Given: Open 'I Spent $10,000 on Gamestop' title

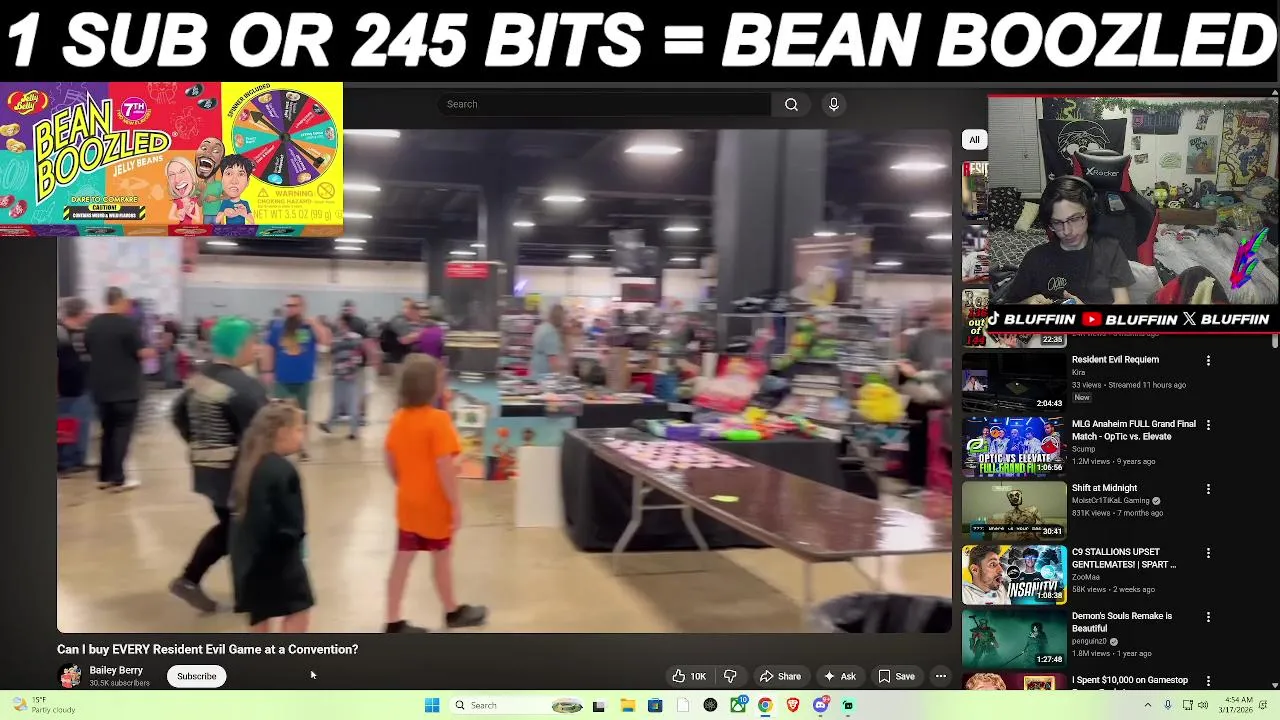Looking at the screenshot, I should (1130, 680).
